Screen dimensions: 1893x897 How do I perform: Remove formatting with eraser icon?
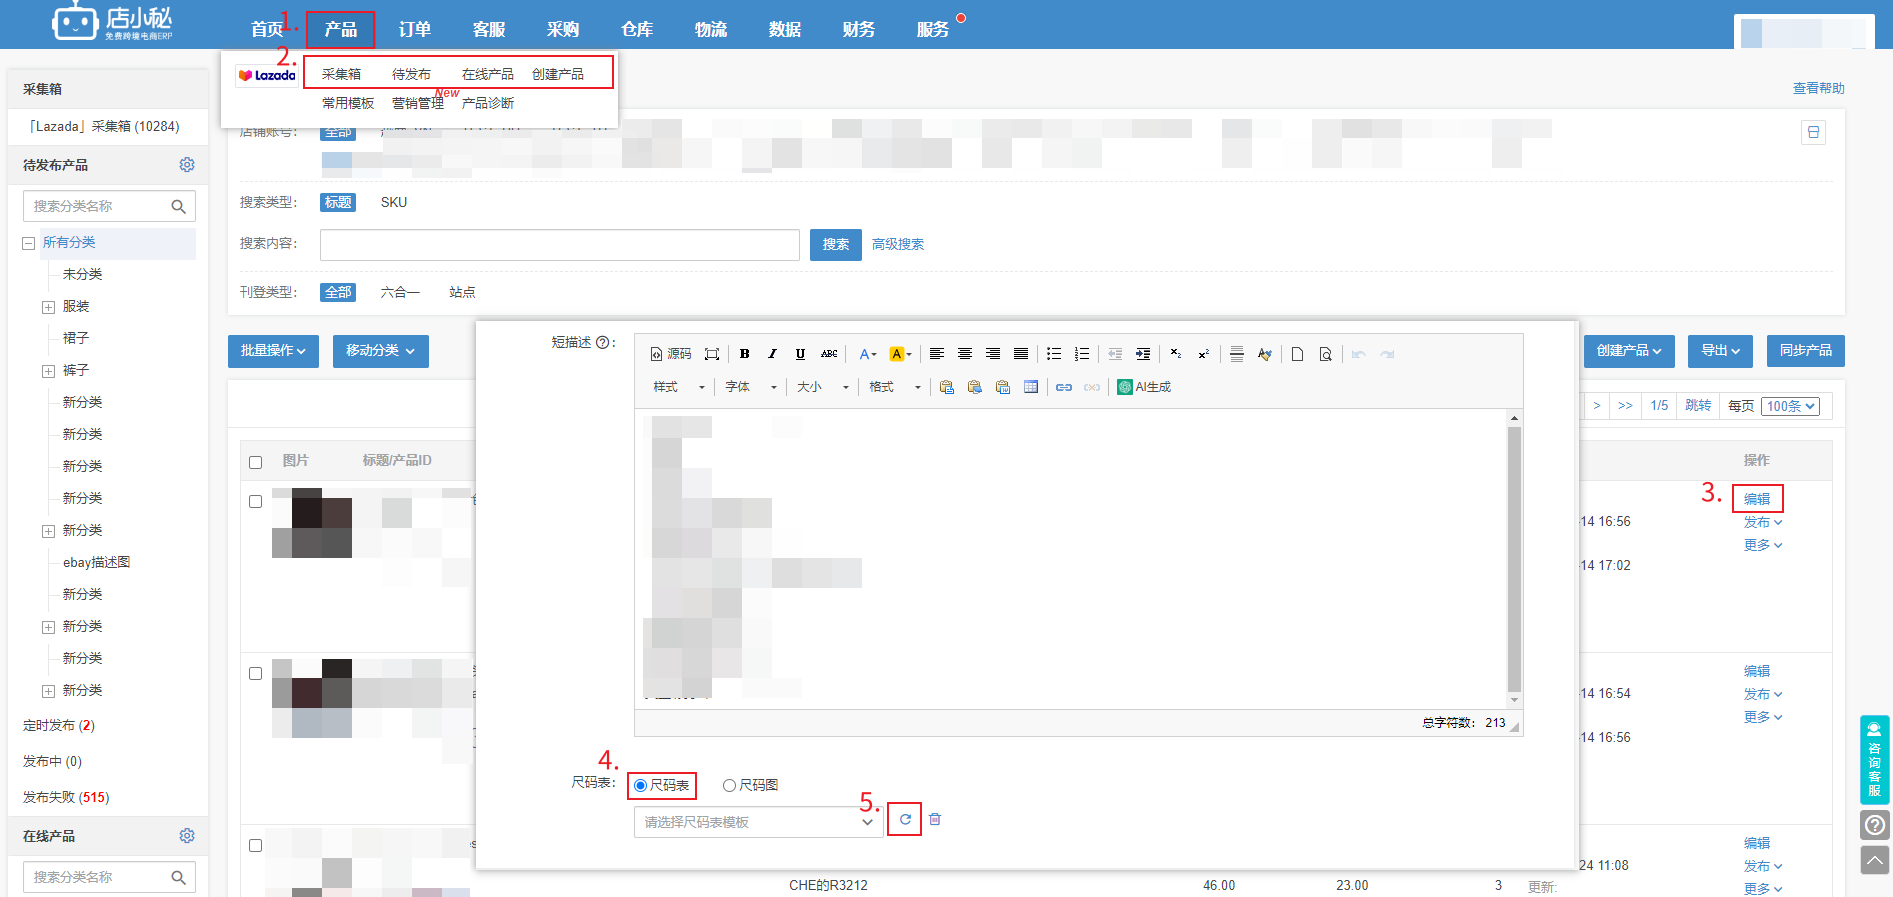click(1265, 354)
